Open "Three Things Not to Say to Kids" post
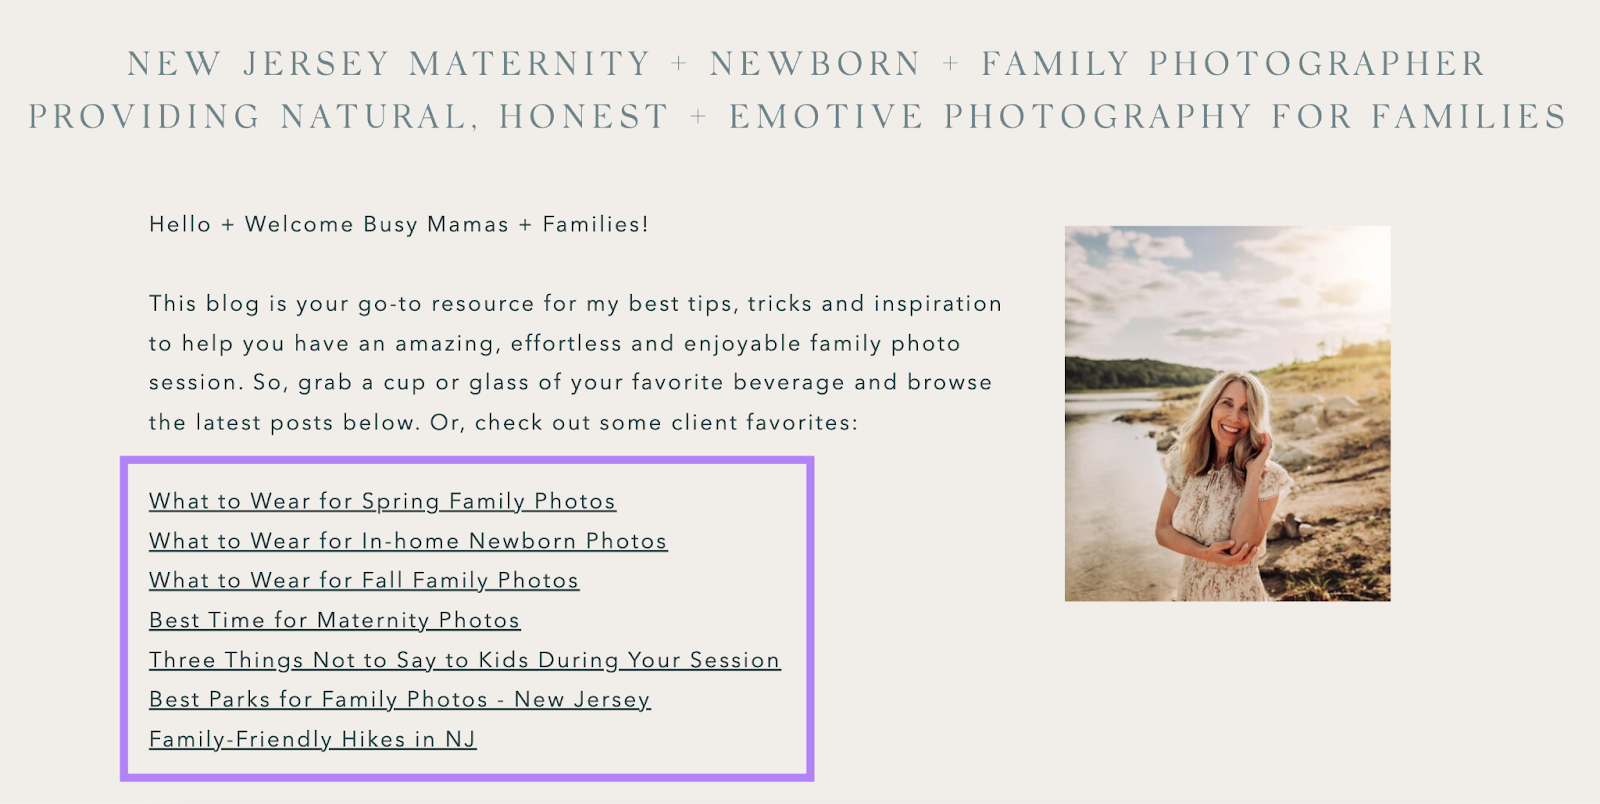The image size is (1600, 804). [463, 660]
